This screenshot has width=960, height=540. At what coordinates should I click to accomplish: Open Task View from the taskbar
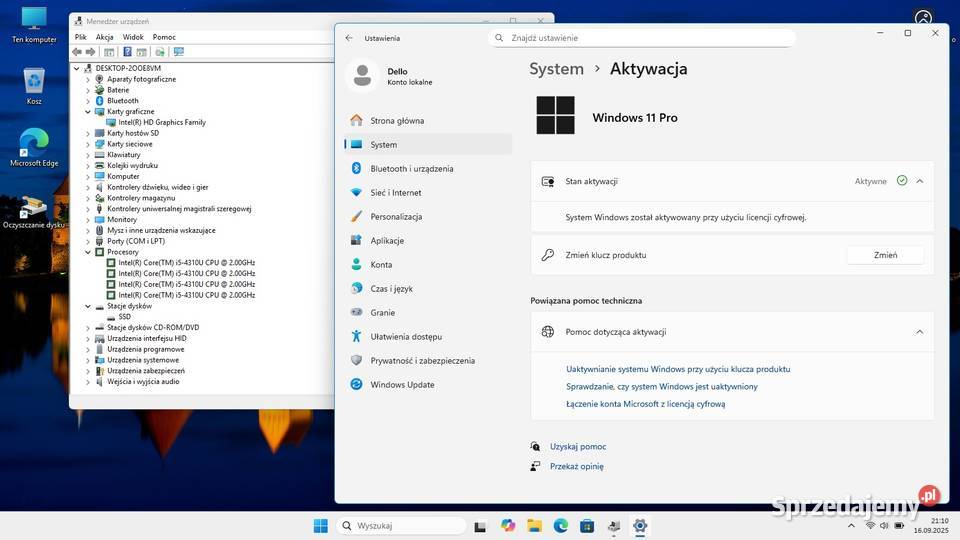[x=480, y=526]
